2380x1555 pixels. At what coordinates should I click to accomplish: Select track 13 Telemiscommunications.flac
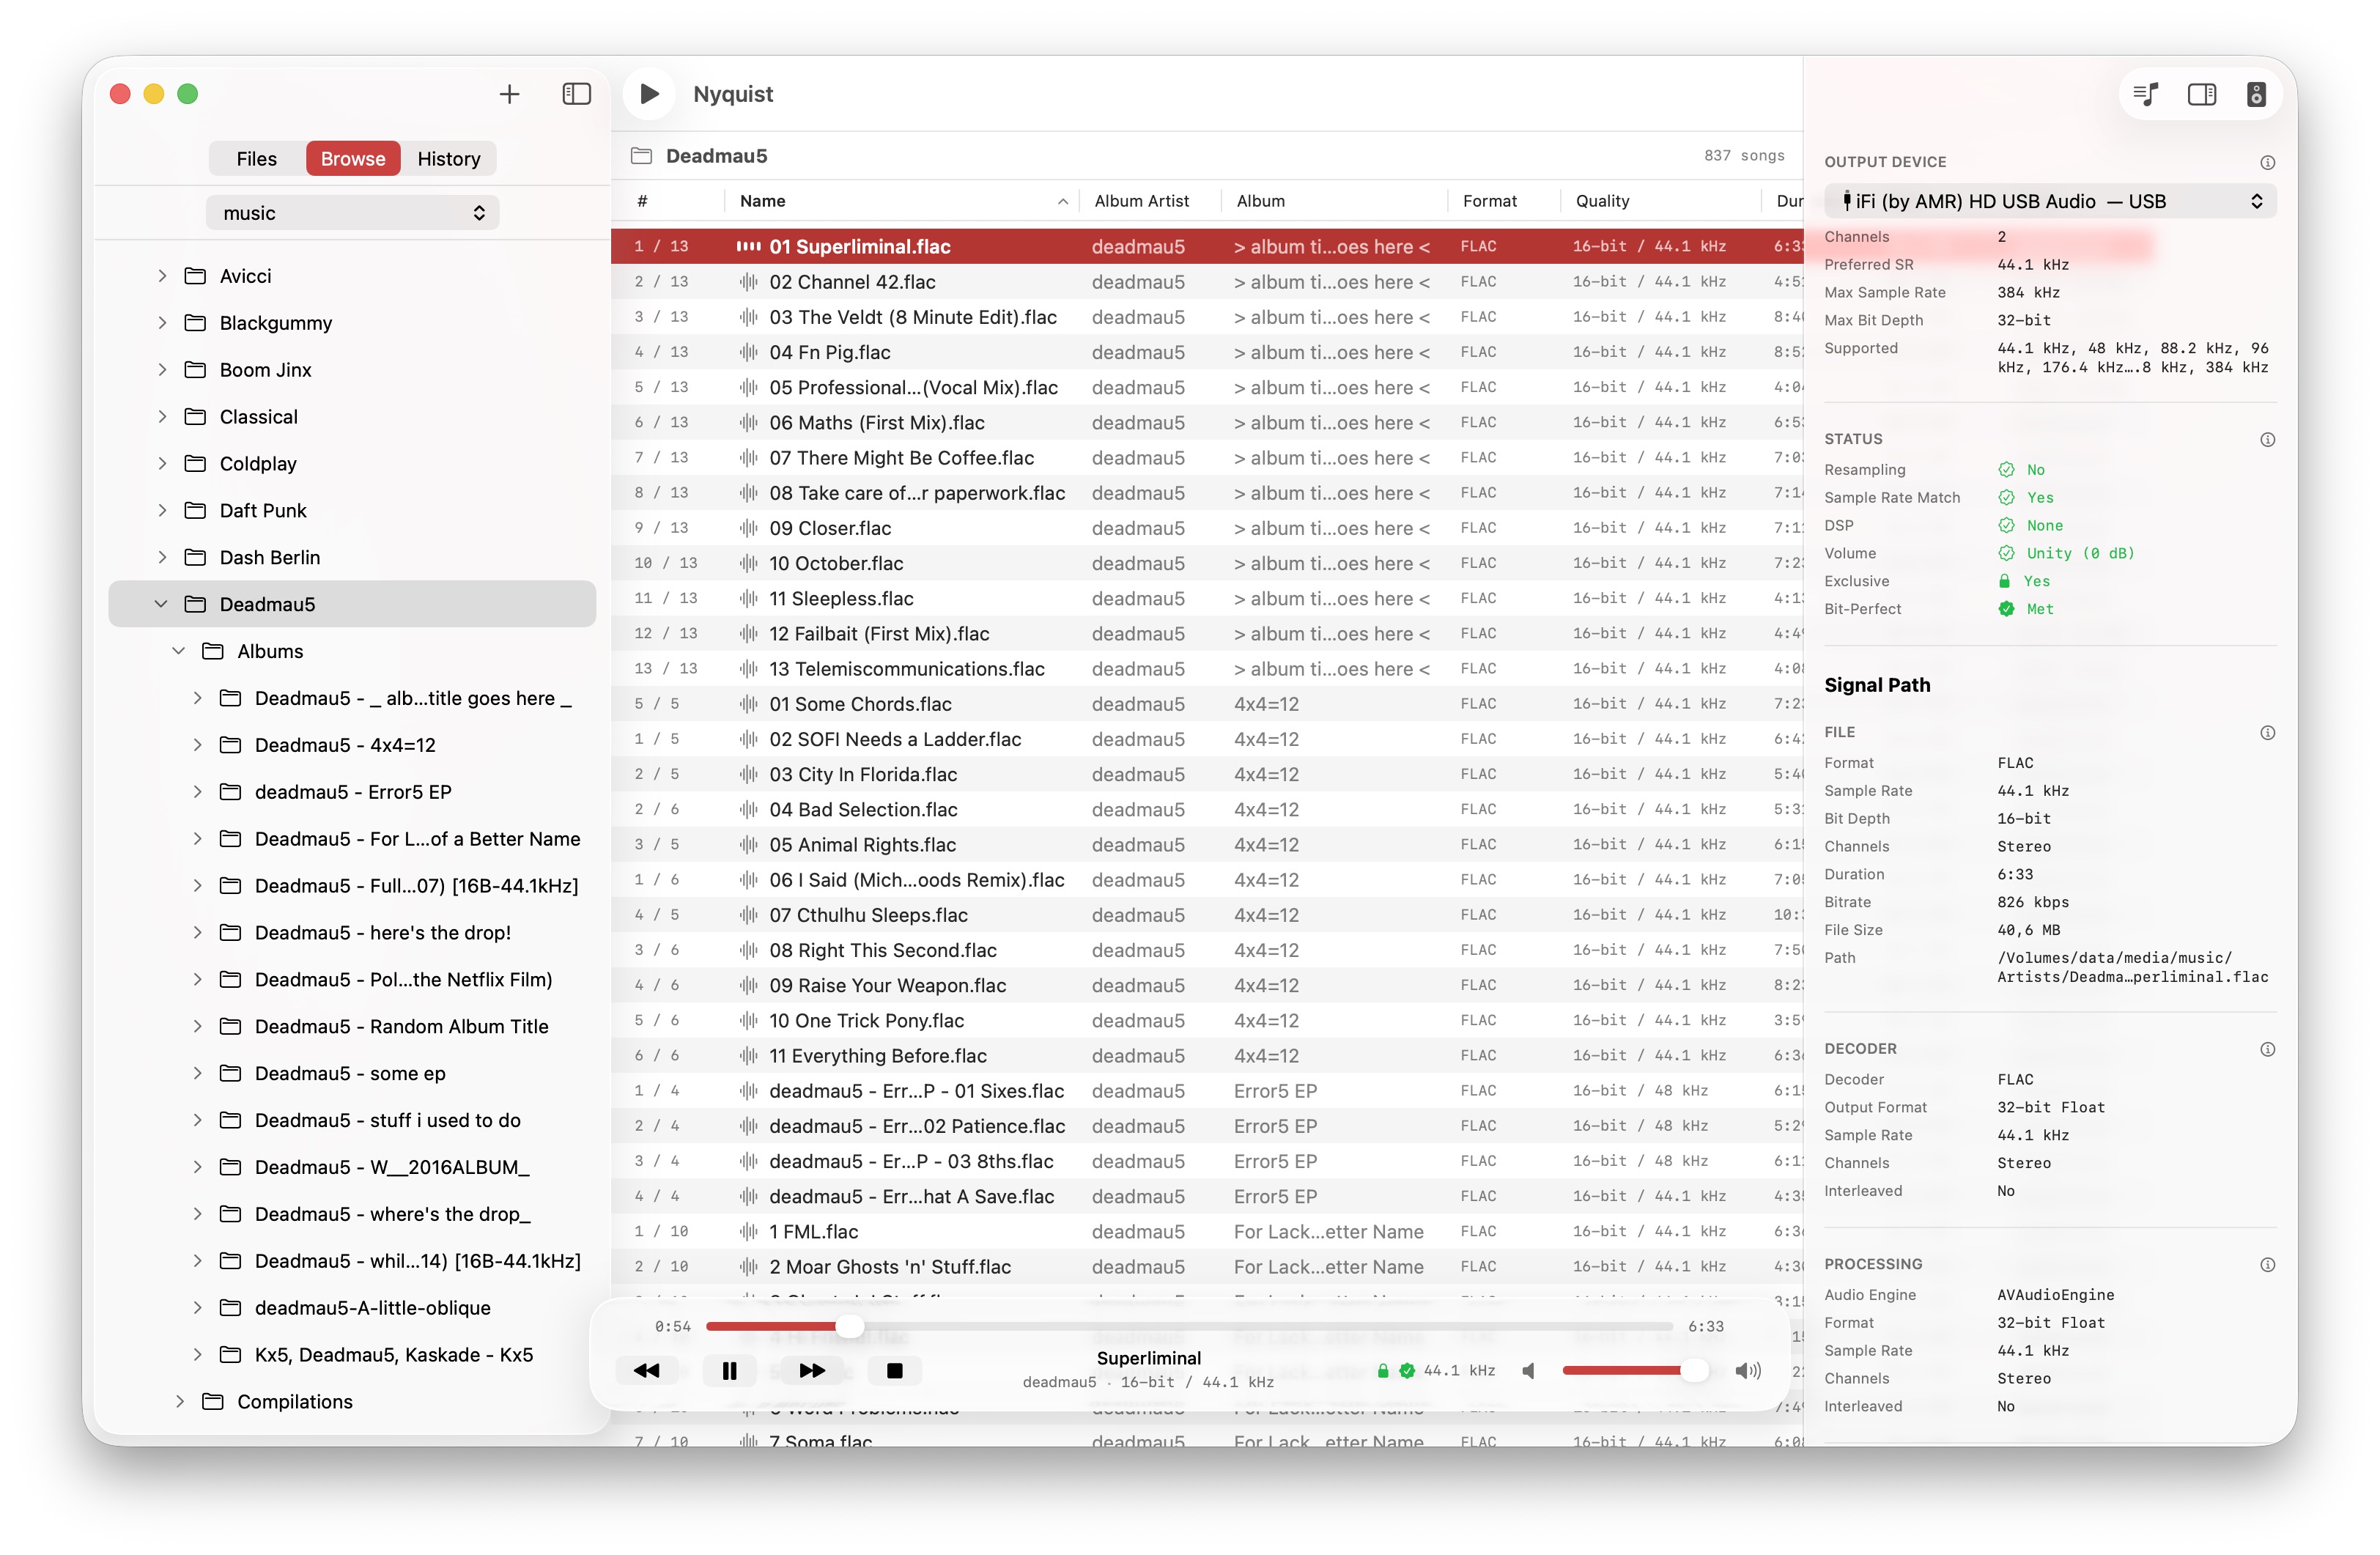(1207, 669)
